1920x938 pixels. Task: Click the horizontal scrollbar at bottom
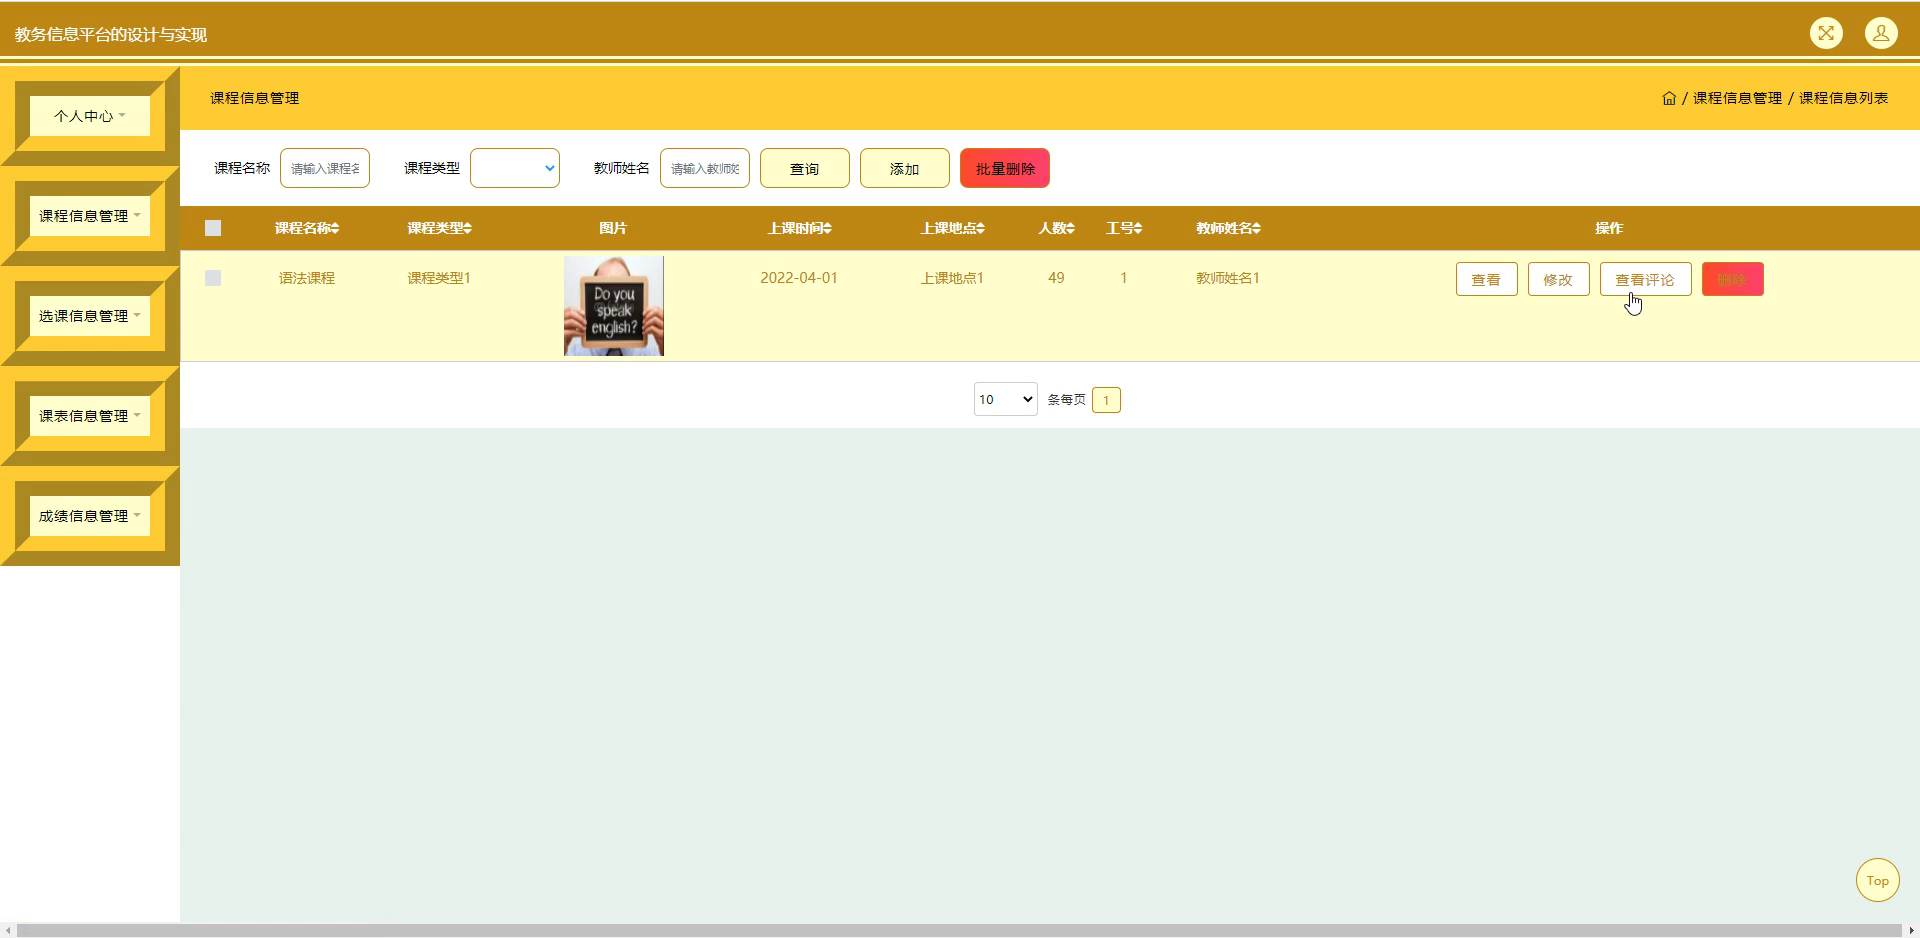[960, 930]
